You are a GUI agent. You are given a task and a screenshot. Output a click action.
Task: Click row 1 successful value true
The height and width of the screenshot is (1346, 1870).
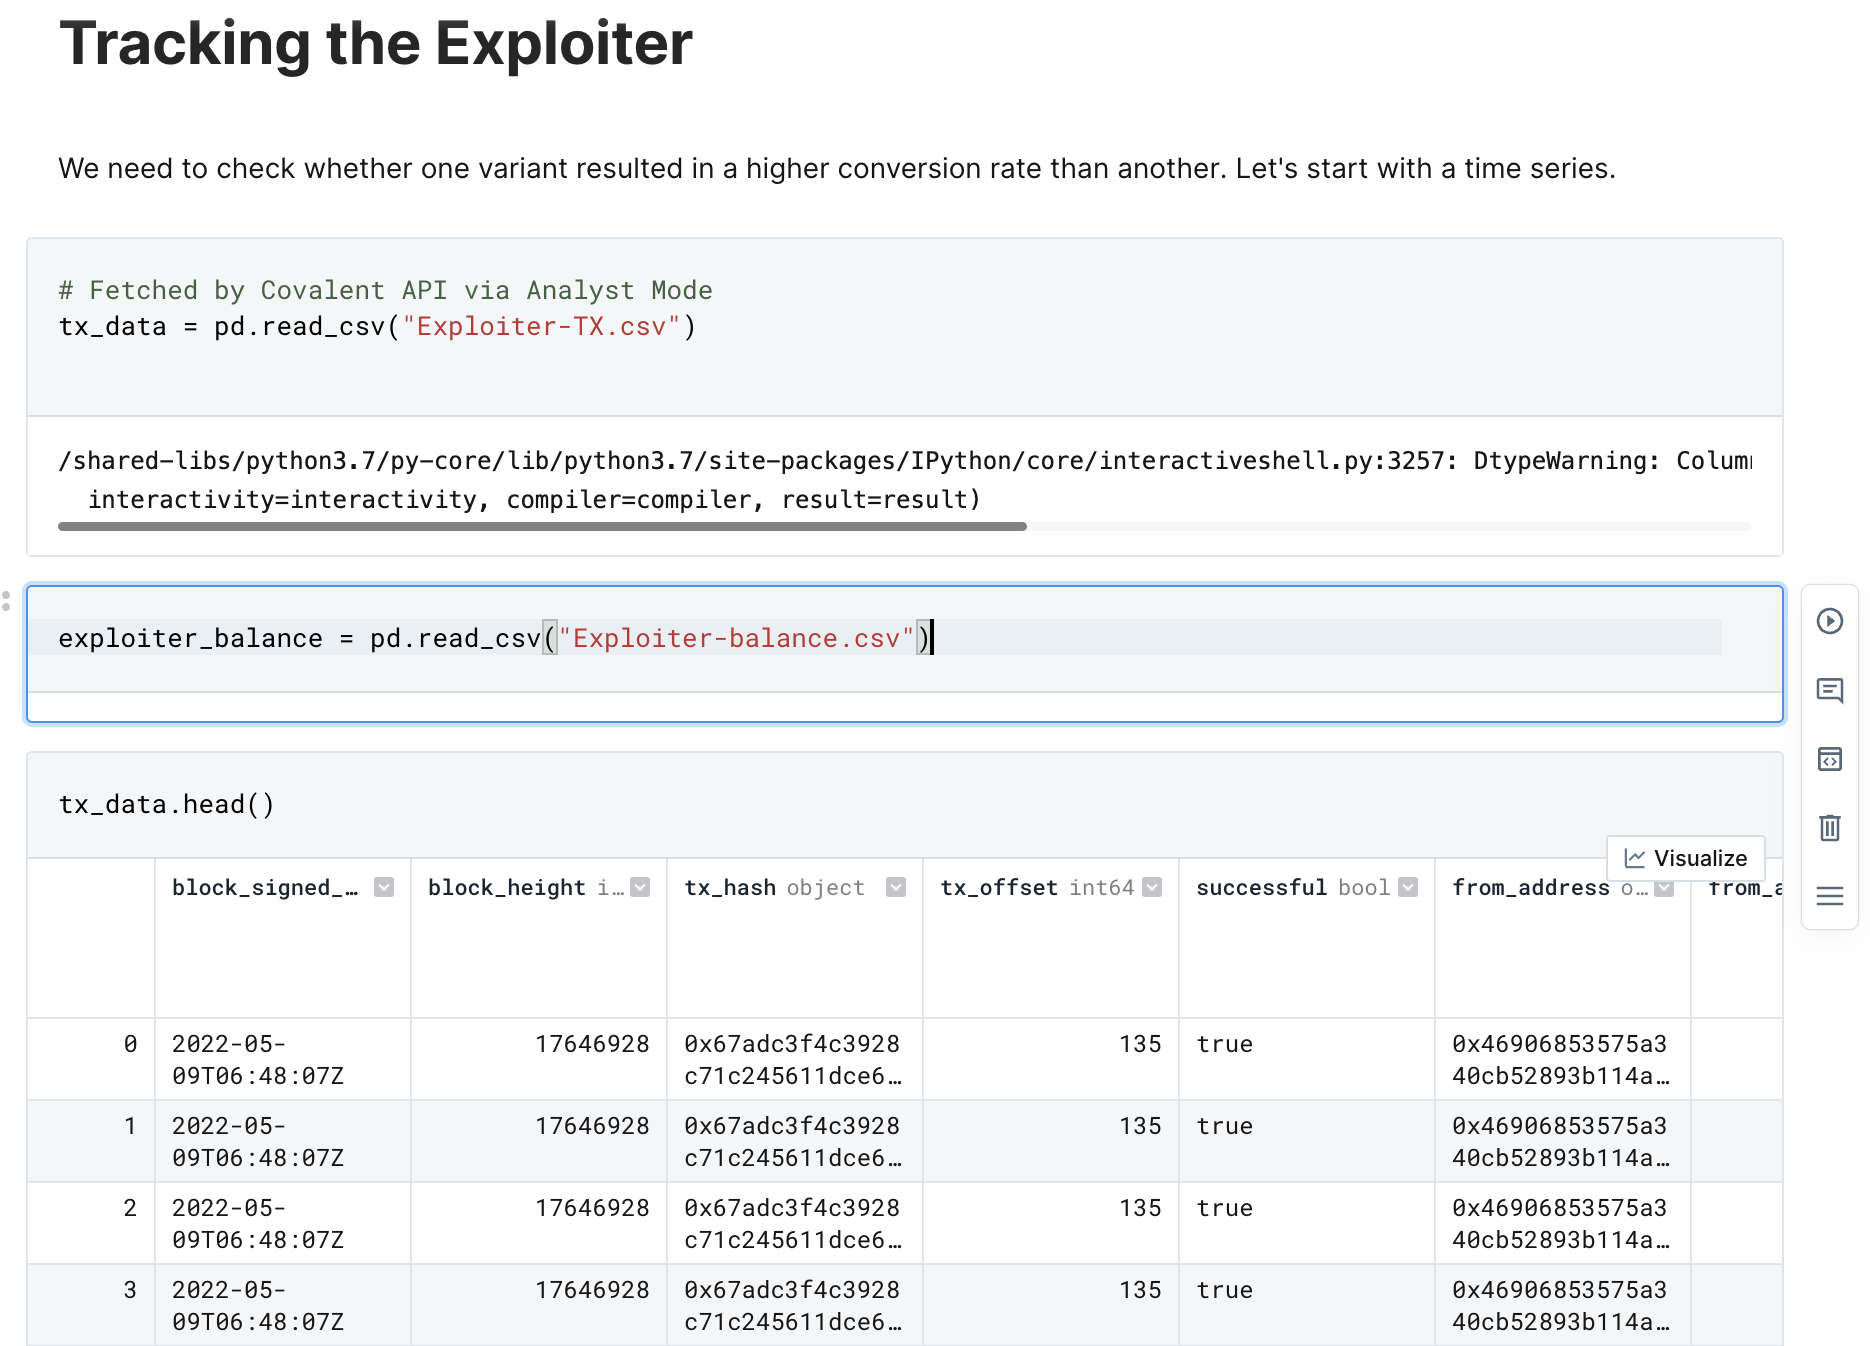1225,1126
